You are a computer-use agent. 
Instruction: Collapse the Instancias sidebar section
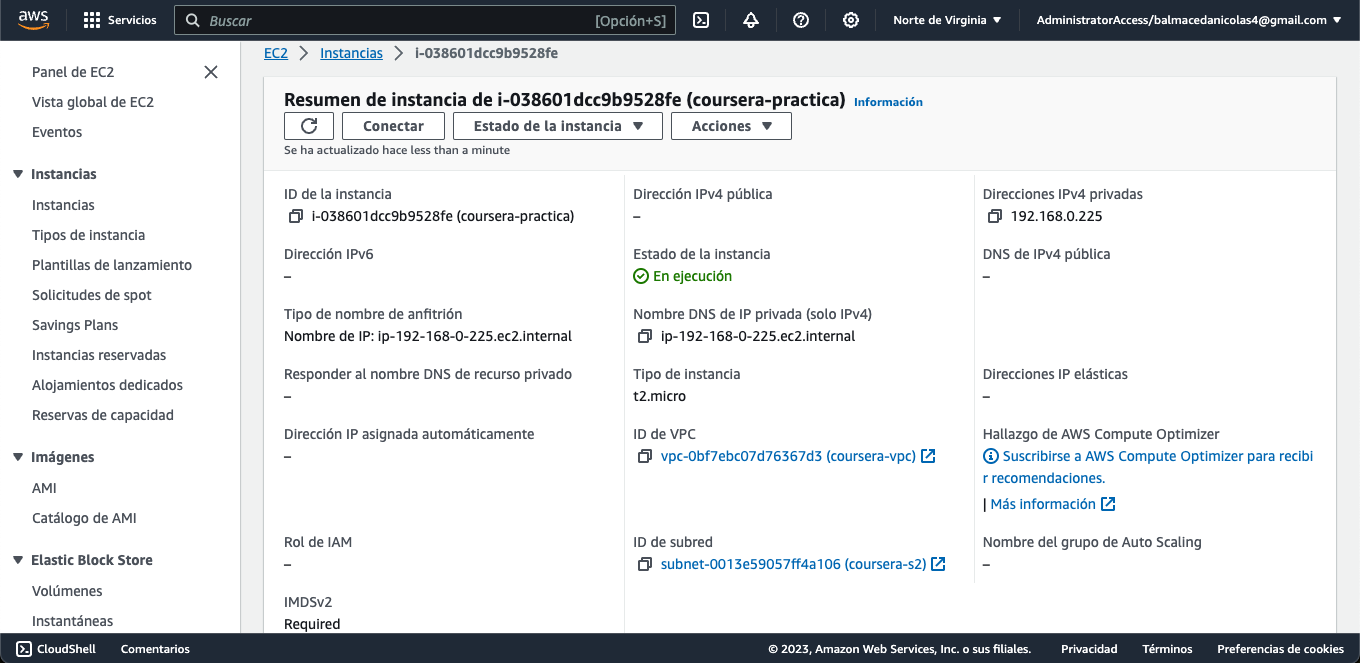pyautogui.click(x=18, y=174)
